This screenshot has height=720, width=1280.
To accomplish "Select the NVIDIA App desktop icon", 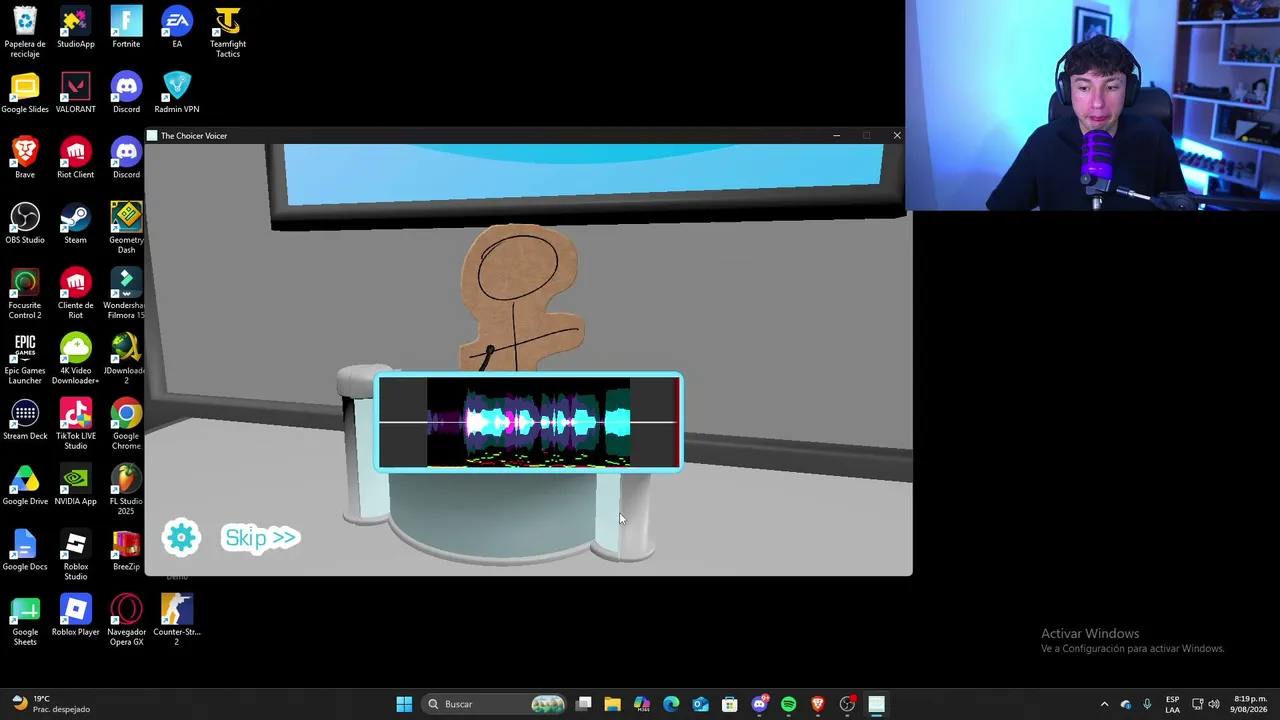I will [76, 485].
